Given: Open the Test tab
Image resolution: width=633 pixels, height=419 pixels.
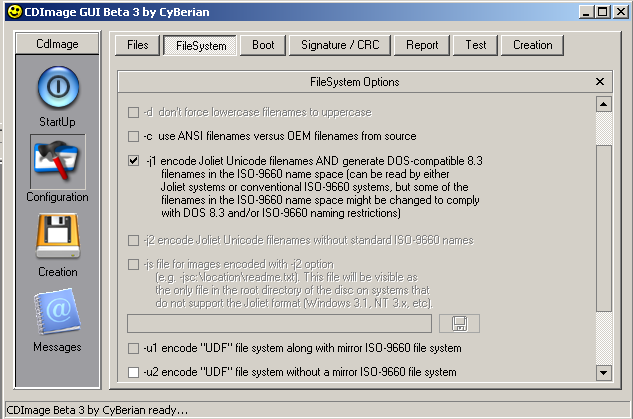Looking at the screenshot, I should (476, 45).
